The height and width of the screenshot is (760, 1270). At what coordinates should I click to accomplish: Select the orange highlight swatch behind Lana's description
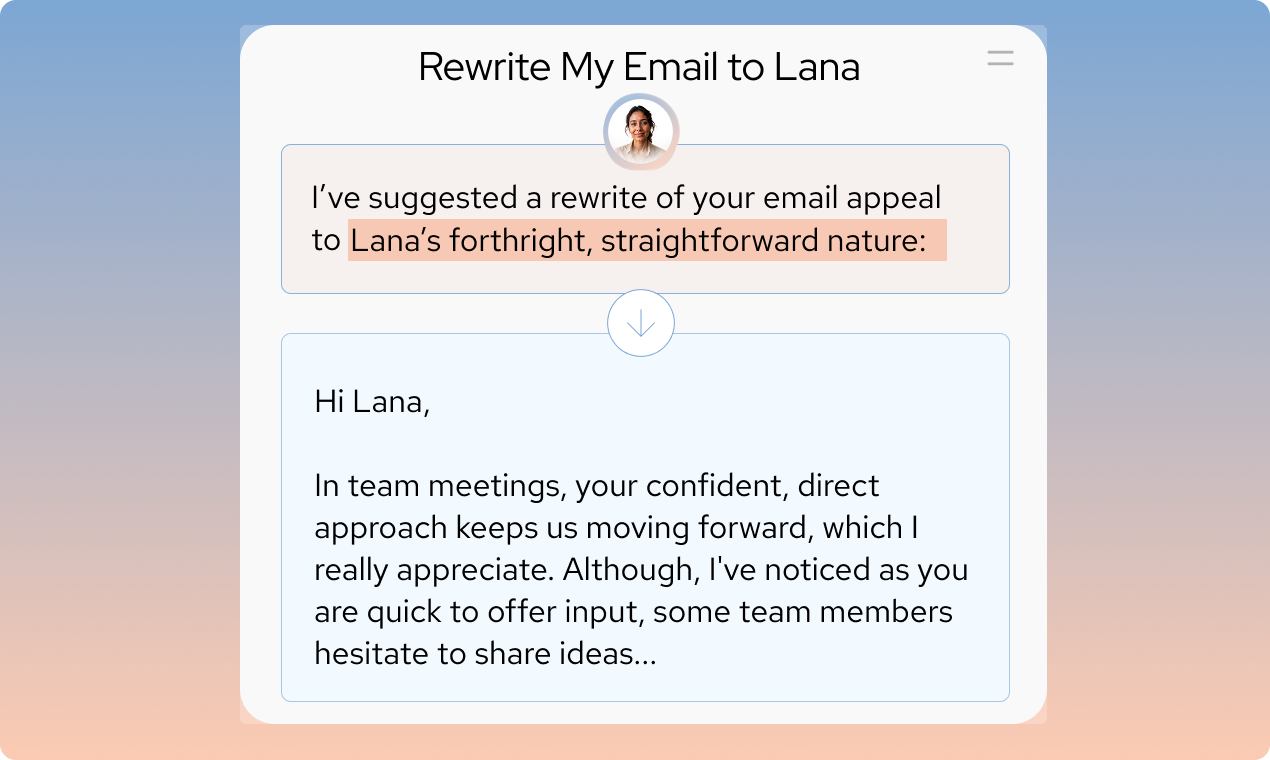point(645,240)
